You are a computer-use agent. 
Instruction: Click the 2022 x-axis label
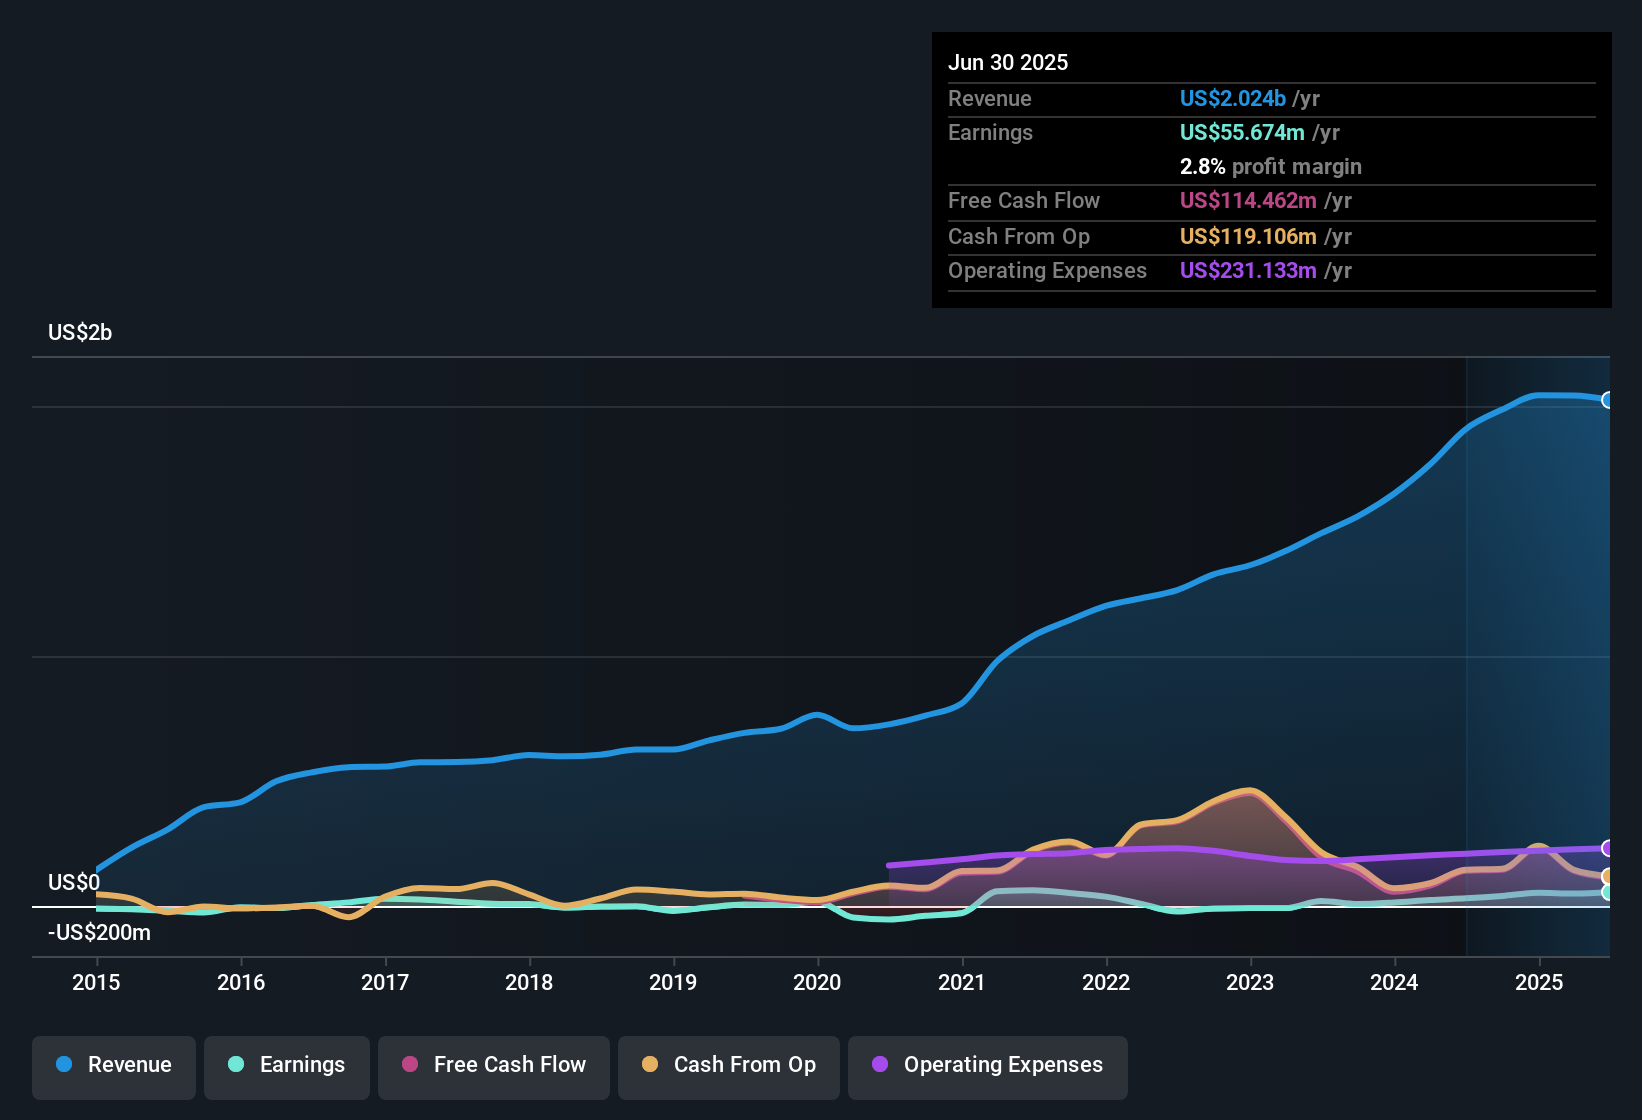[x=1106, y=982]
